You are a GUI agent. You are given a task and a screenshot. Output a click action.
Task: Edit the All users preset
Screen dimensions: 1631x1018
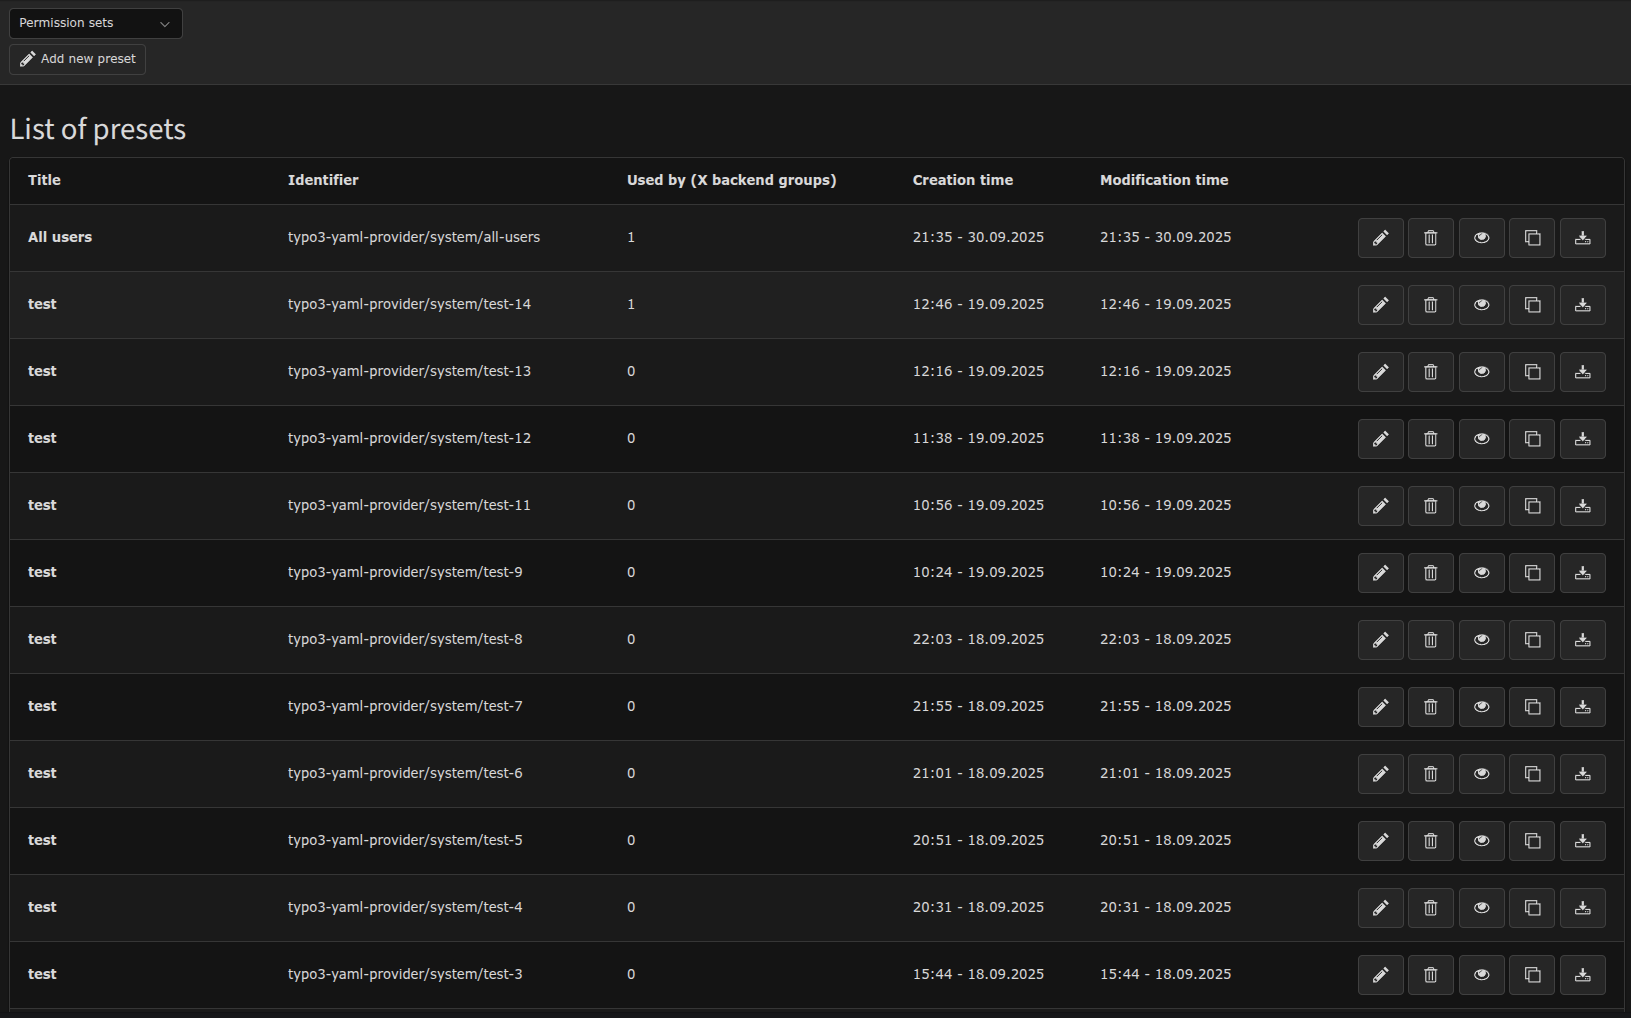coord(1380,238)
